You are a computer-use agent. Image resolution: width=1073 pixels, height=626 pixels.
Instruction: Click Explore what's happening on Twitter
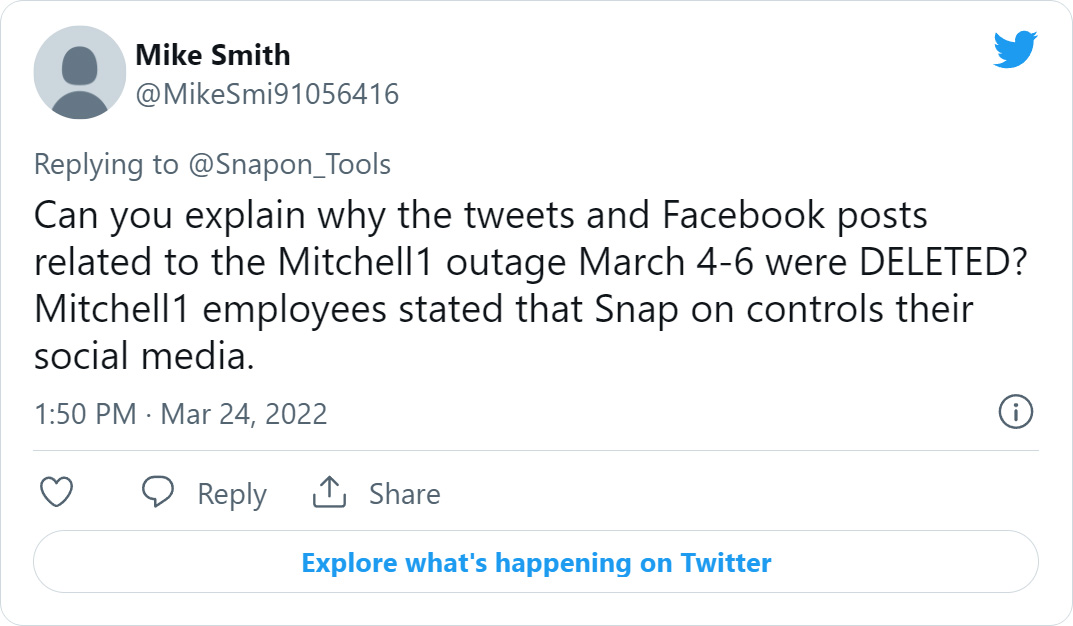(x=536, y=562)
